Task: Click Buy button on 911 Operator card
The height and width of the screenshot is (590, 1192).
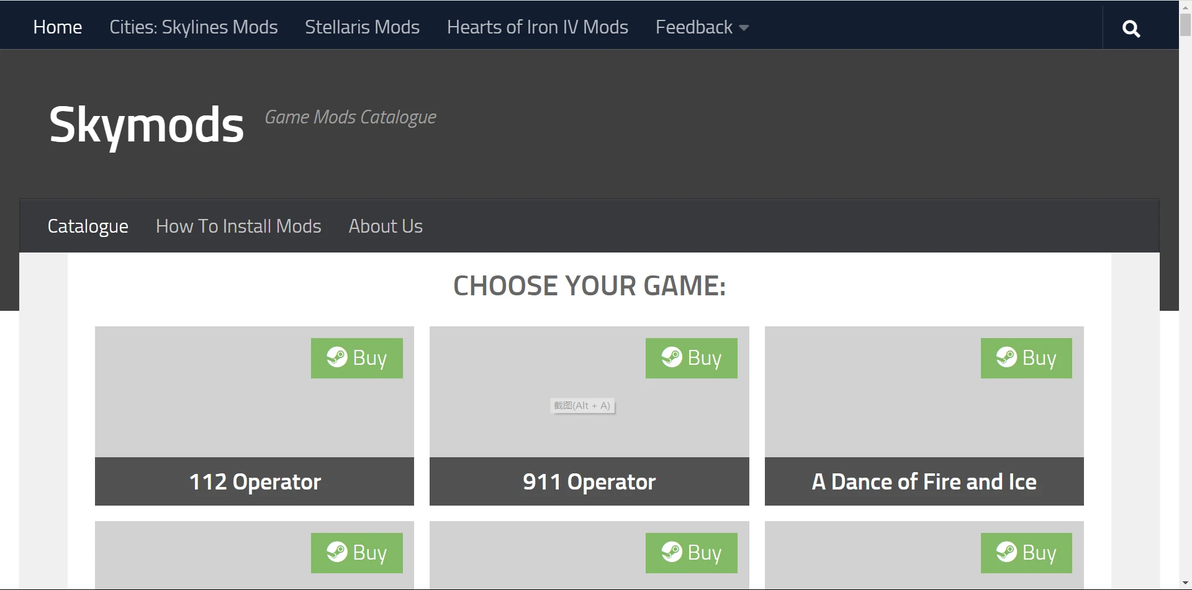Action: [691, 358]
